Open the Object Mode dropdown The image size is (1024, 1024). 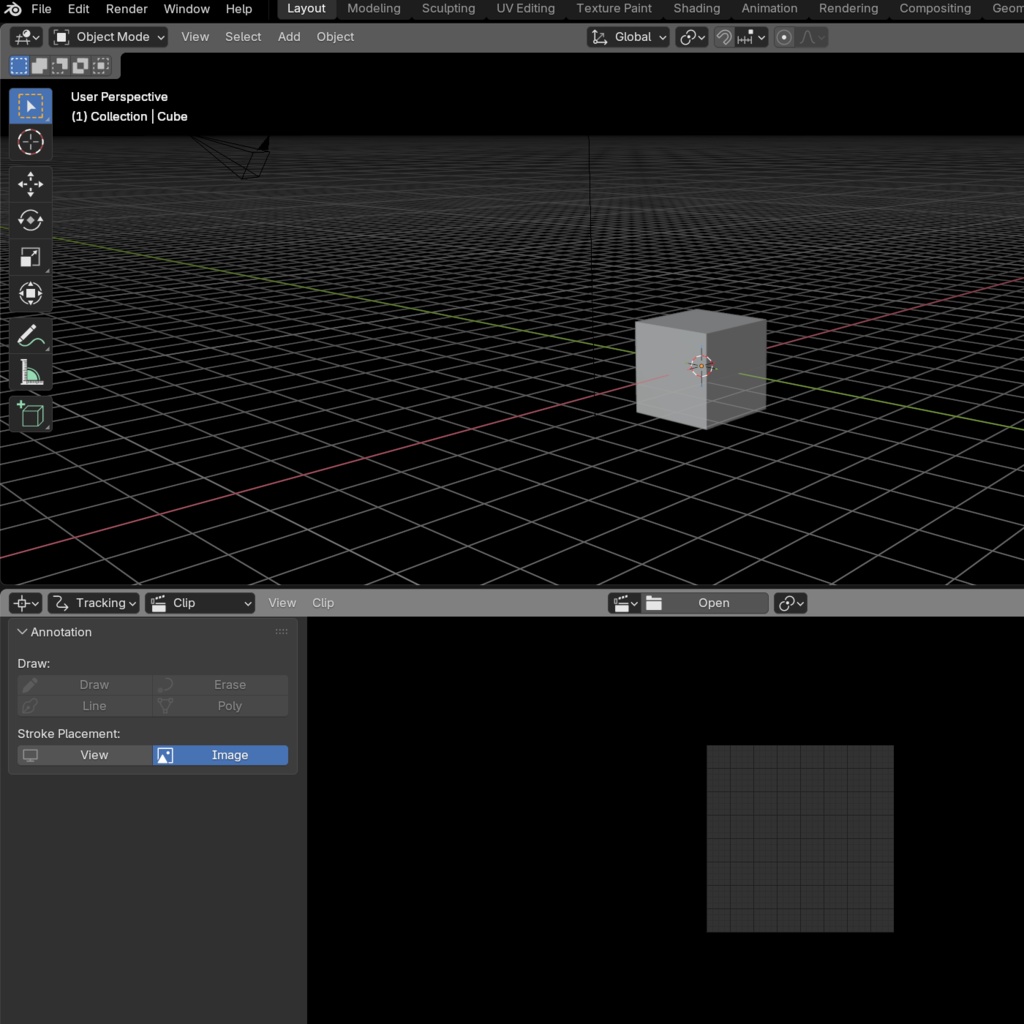tap(108, 37)
